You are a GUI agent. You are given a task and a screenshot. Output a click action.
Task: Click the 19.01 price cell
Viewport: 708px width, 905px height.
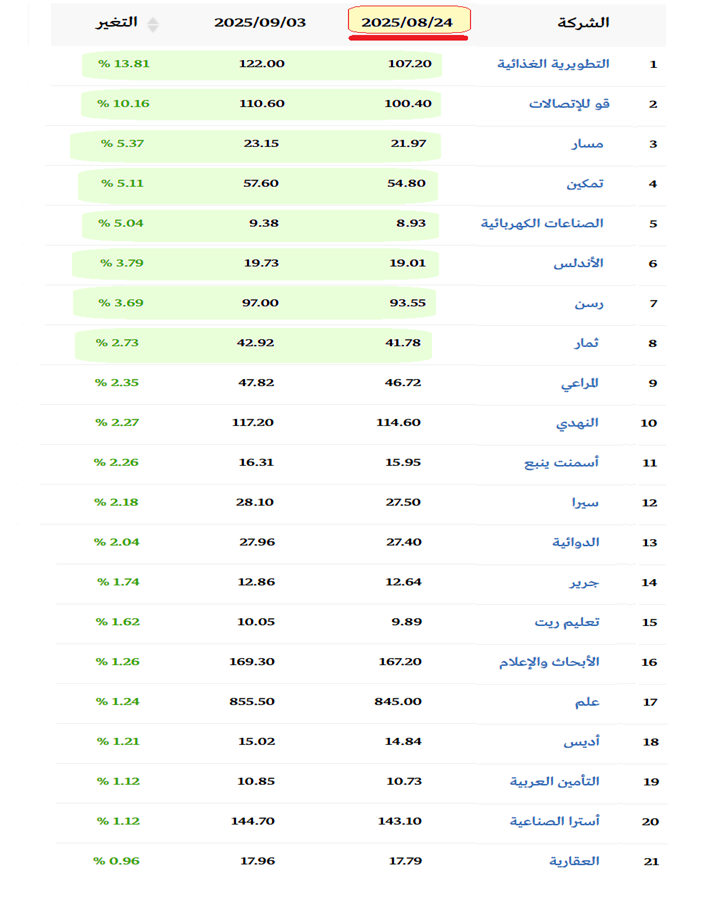click(407, 263)
